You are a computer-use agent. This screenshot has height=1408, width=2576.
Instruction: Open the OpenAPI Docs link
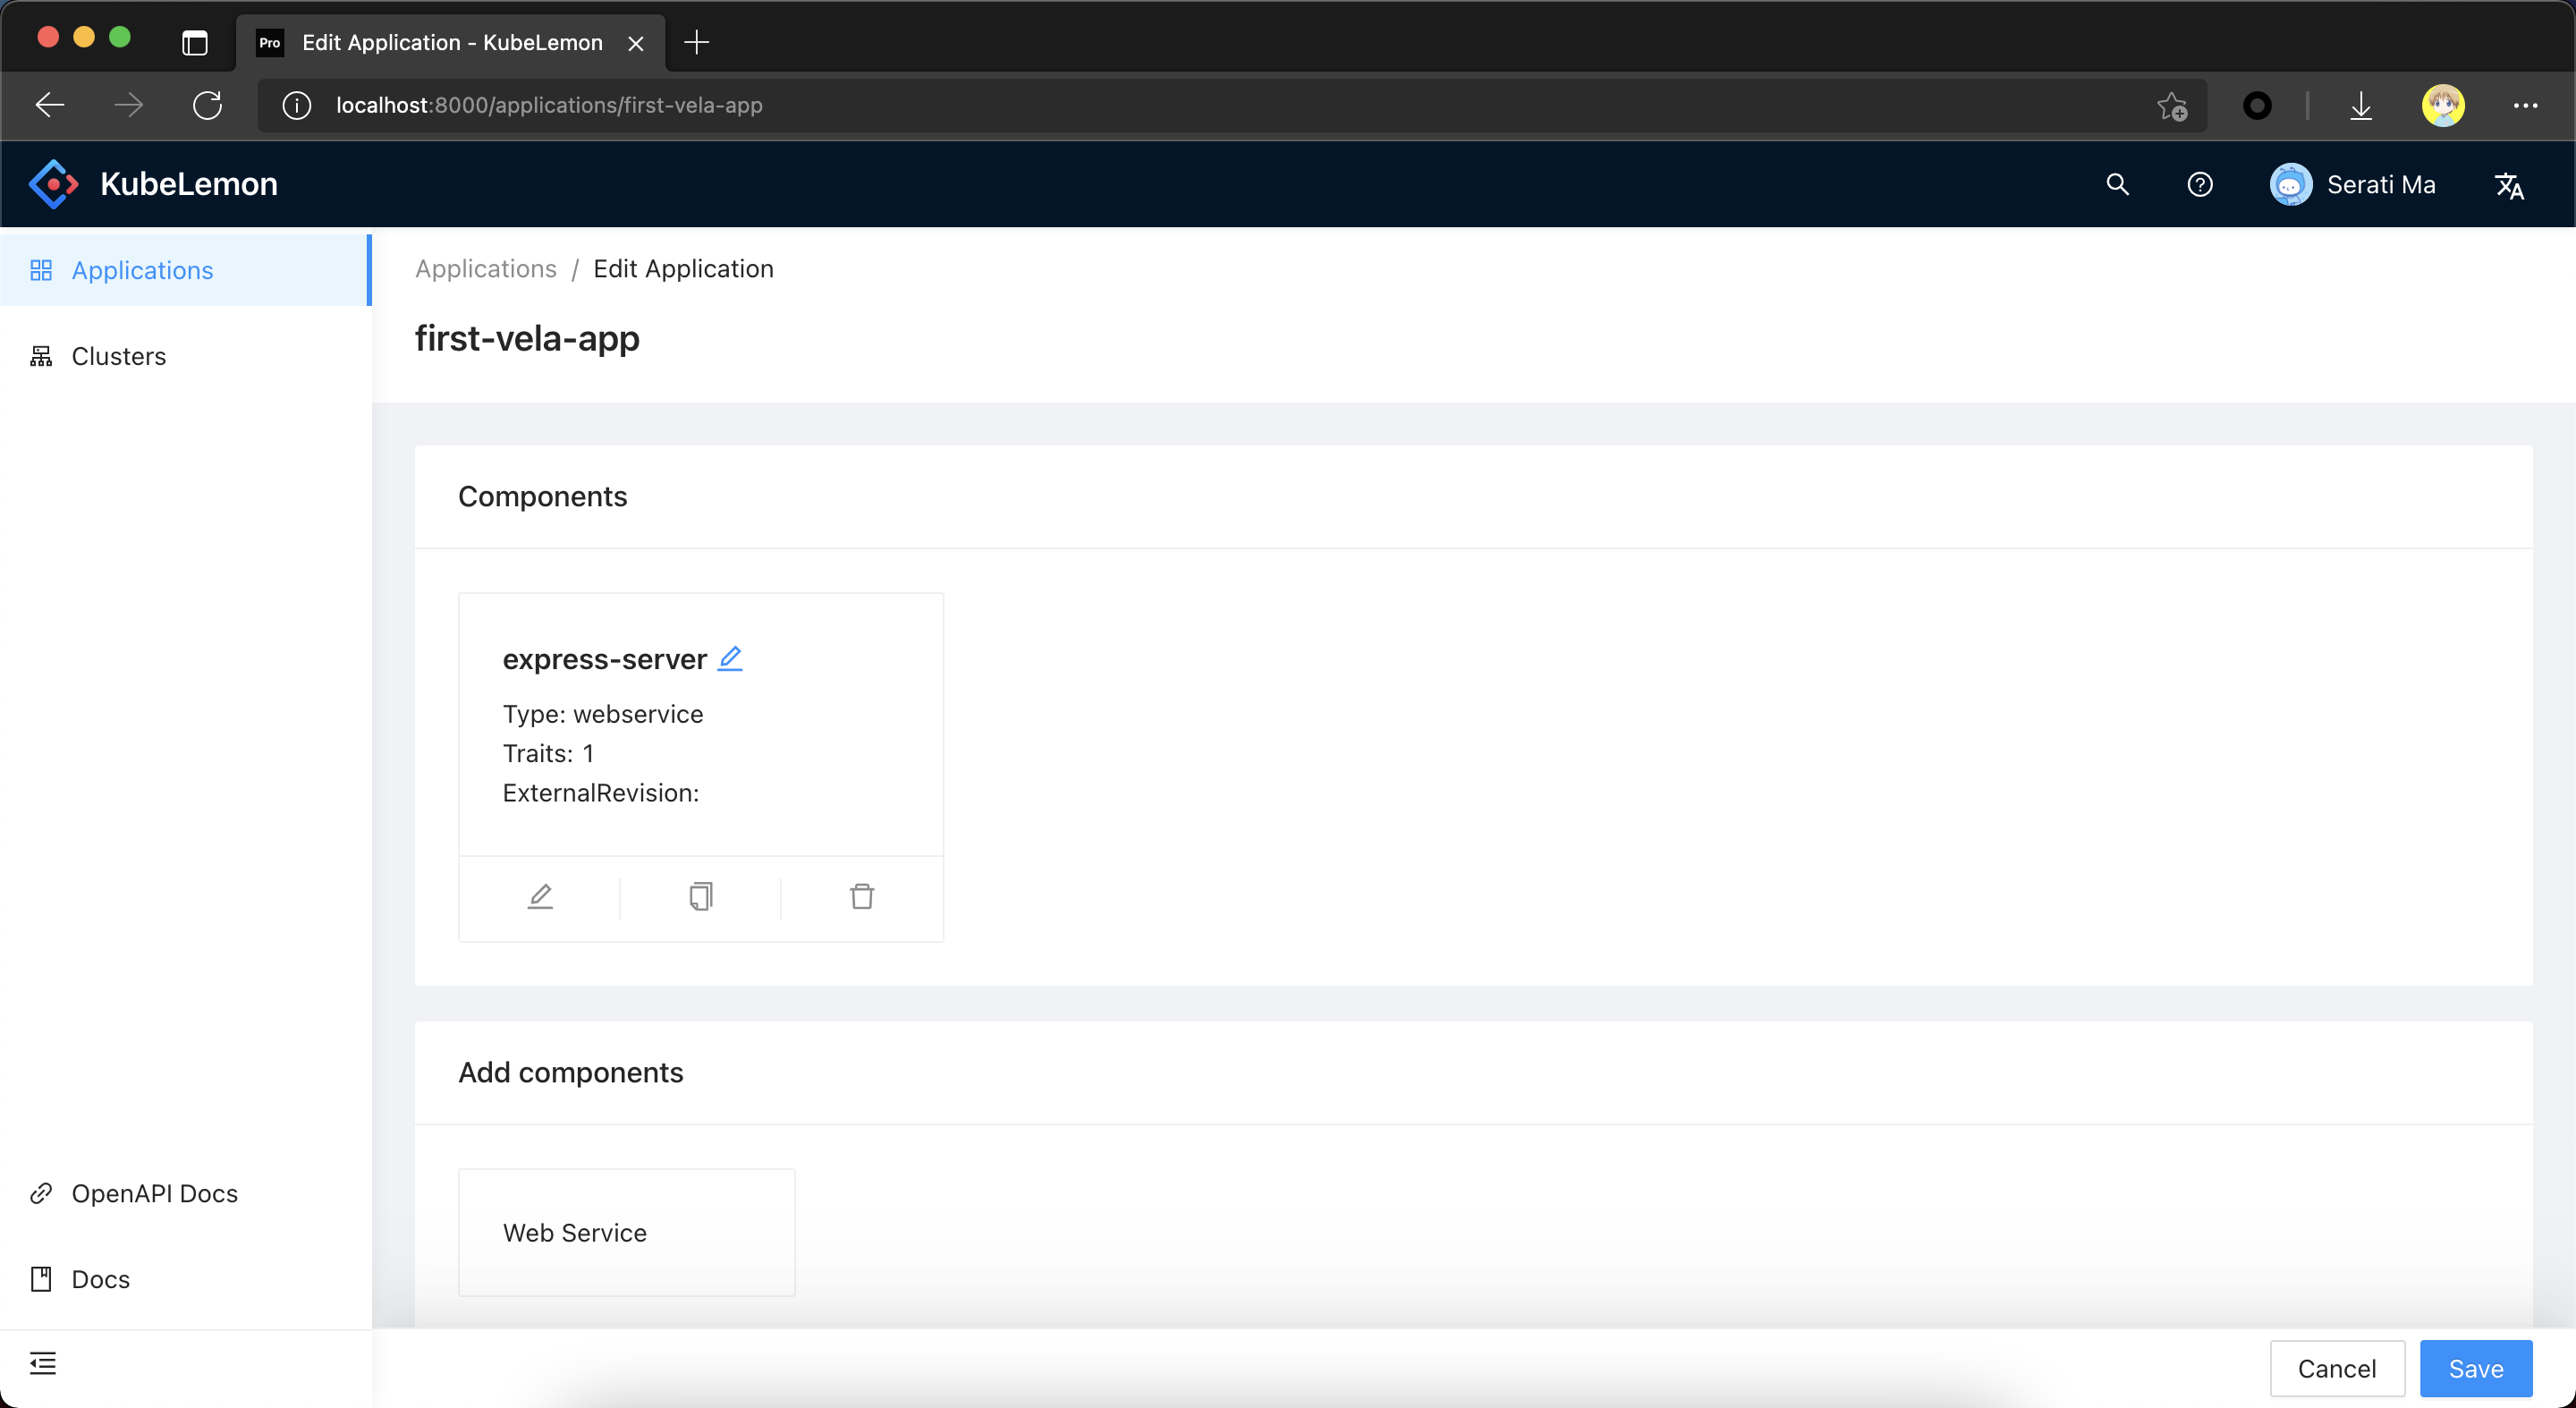tap(154, 1193)
